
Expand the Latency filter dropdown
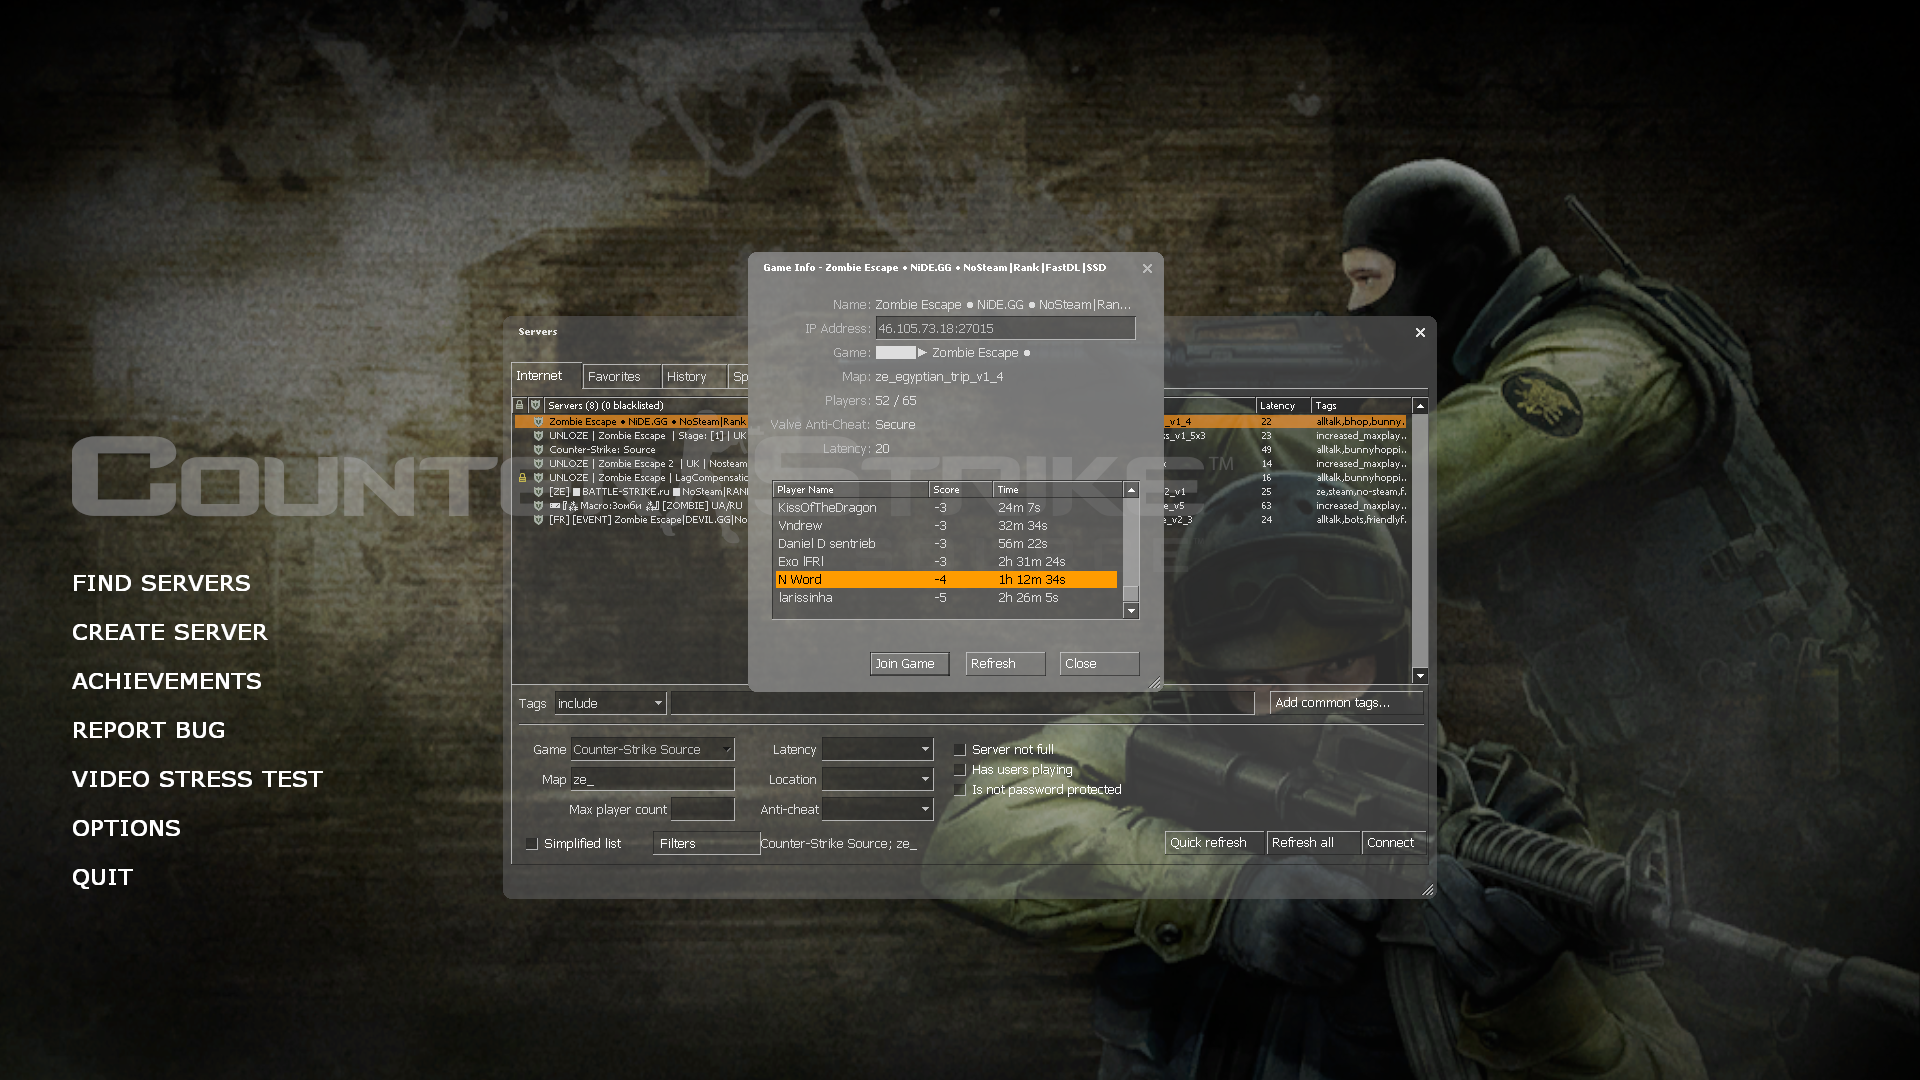click(x=877, y=749)
